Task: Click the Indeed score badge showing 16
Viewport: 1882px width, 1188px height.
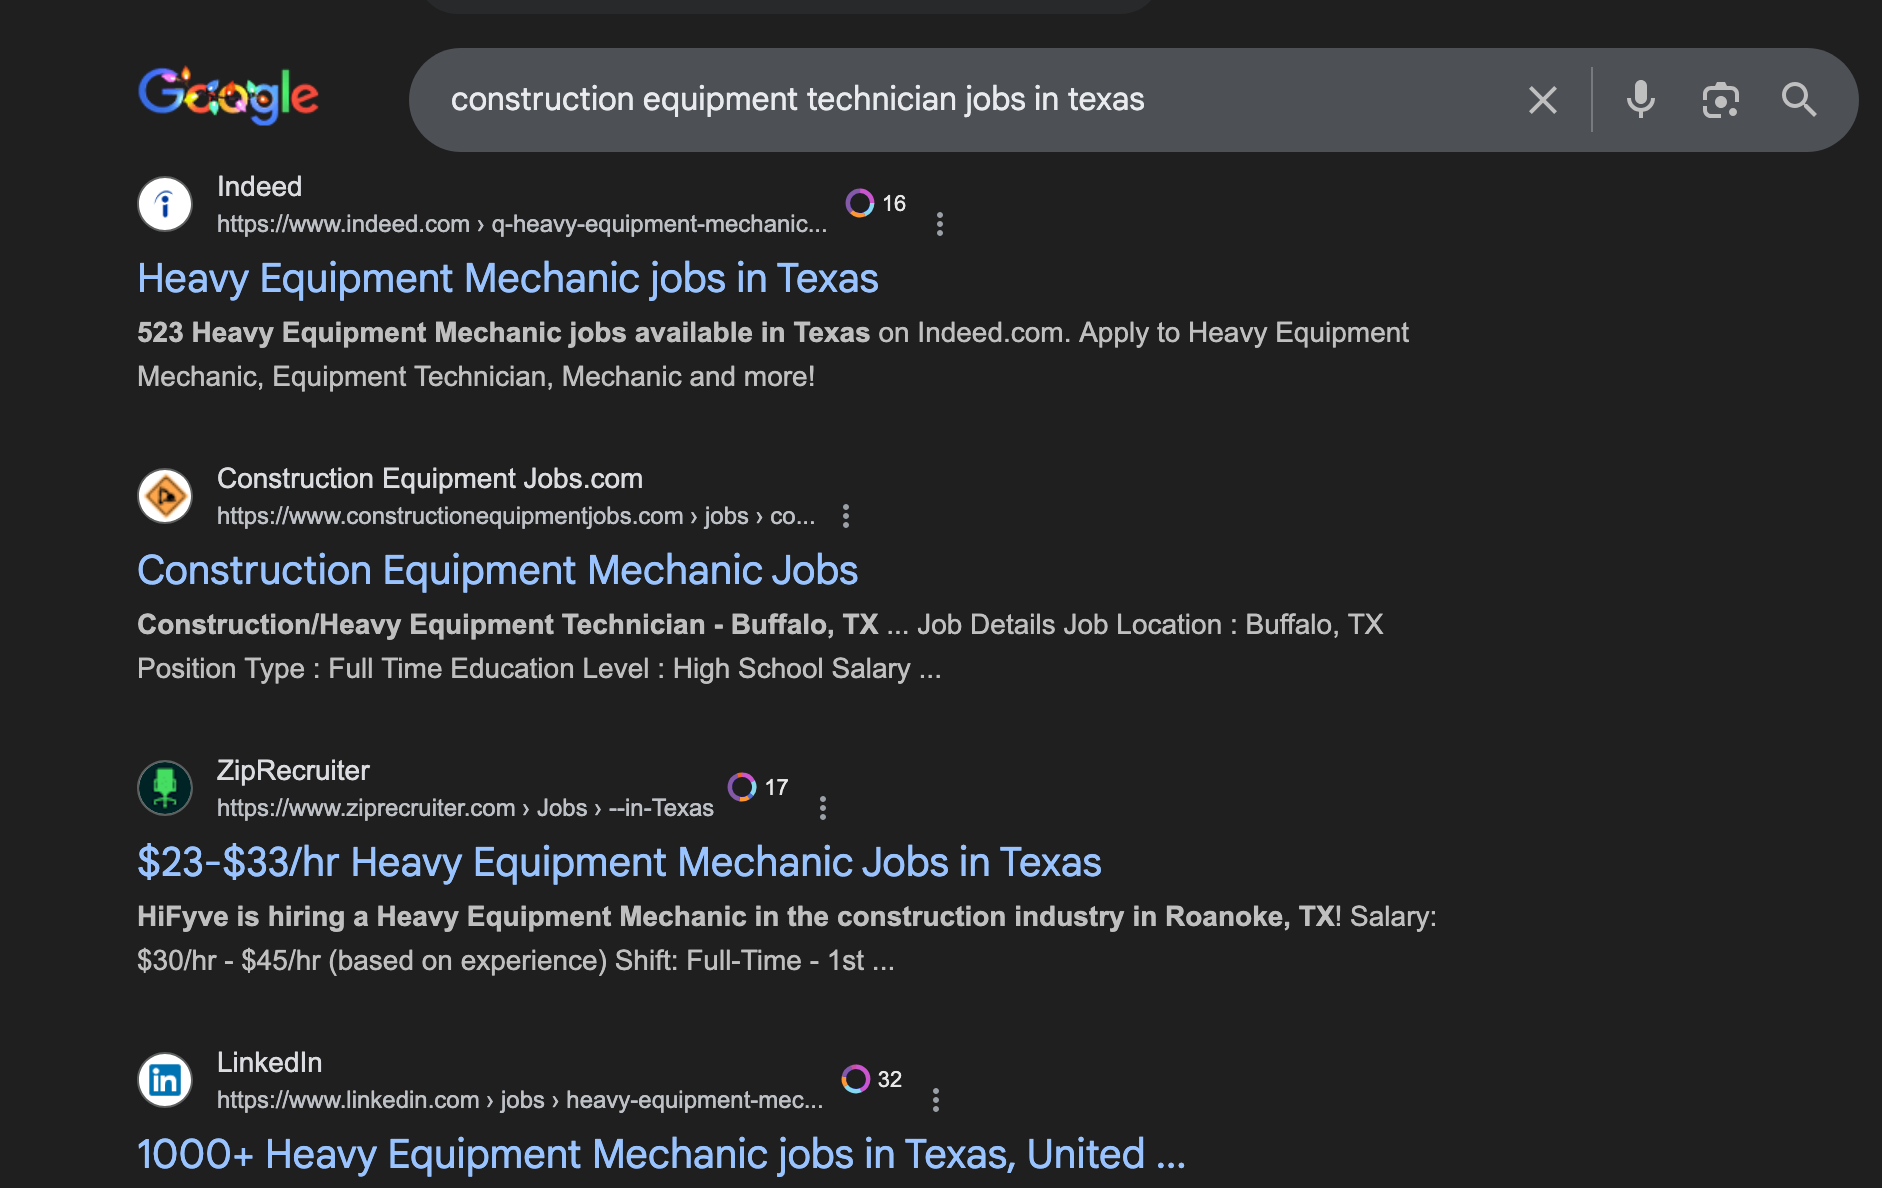Action: tap(876, 204)
